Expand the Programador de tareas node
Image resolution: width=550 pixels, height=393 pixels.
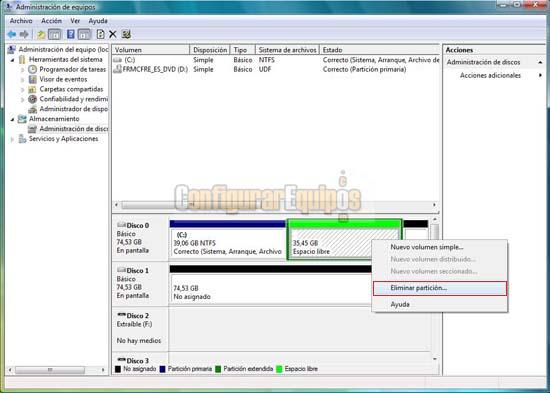tap(23, 70)
